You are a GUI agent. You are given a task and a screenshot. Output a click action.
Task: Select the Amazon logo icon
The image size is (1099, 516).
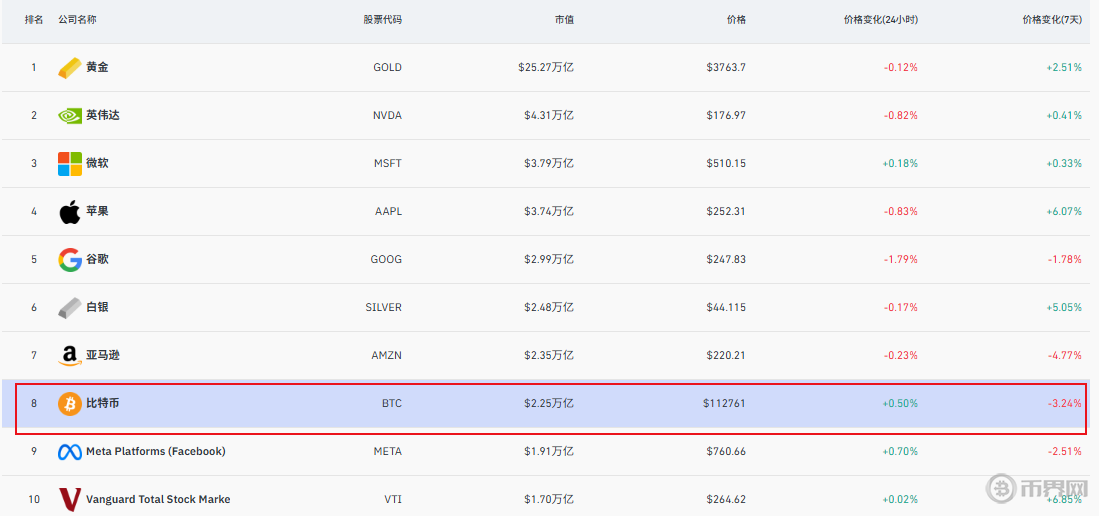click(x=69, y=356)
